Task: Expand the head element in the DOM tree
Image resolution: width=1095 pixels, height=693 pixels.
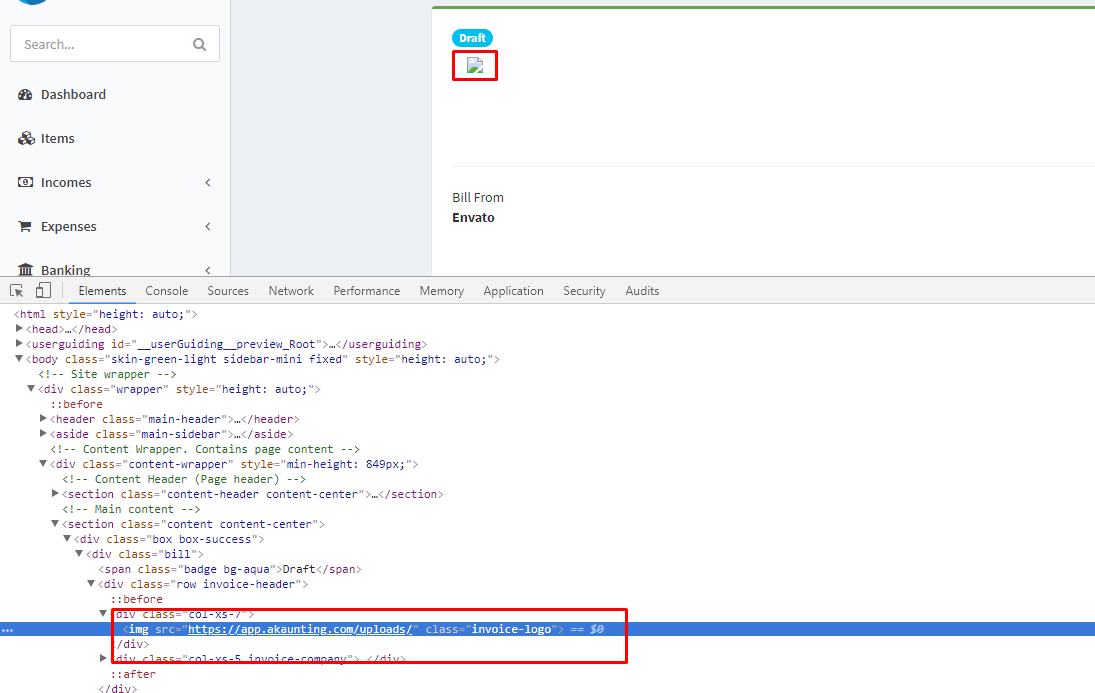Action: coord(19,328)
